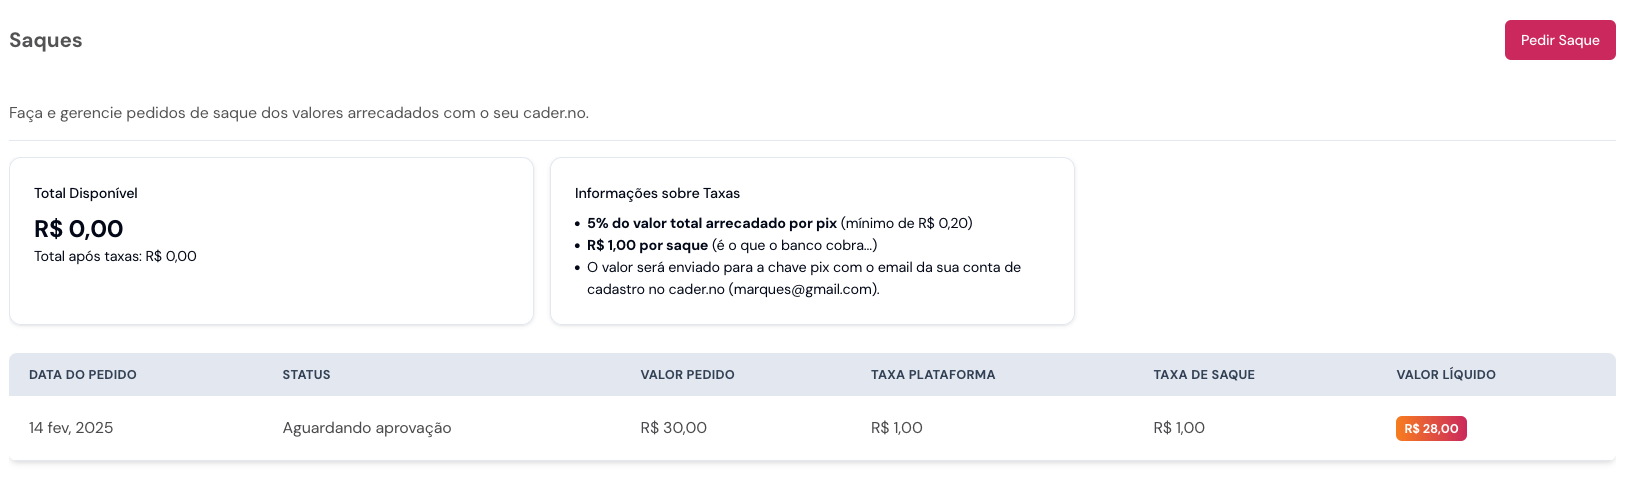Click the Taxa de Saque column header
This screenshot has width=1639, height=492.
pos(1203,375)
